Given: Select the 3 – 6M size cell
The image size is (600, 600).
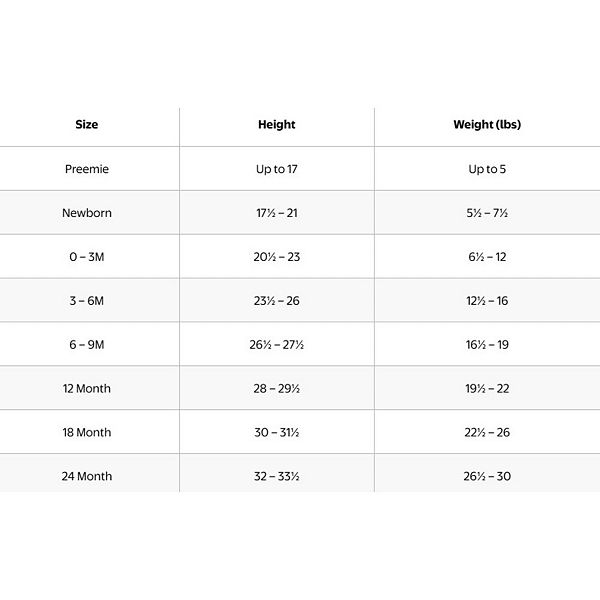Looking at the screenshot, I should (x=87, y=301).
